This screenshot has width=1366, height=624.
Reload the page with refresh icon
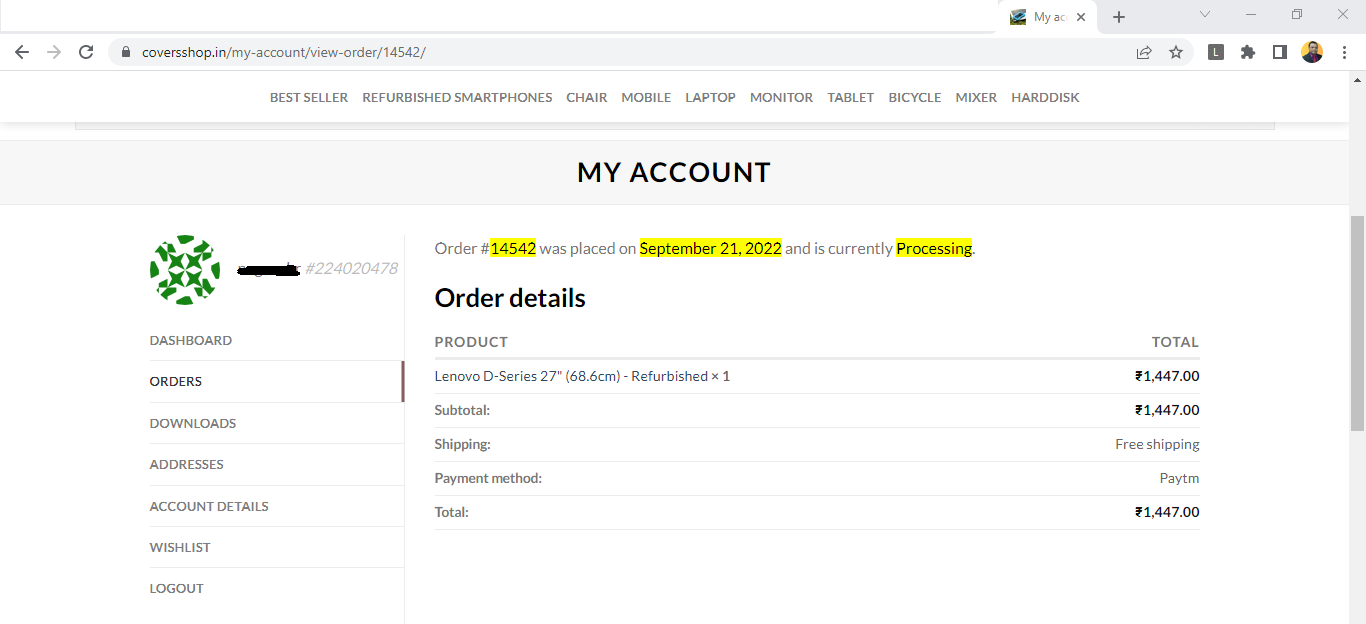pos(86,52)
